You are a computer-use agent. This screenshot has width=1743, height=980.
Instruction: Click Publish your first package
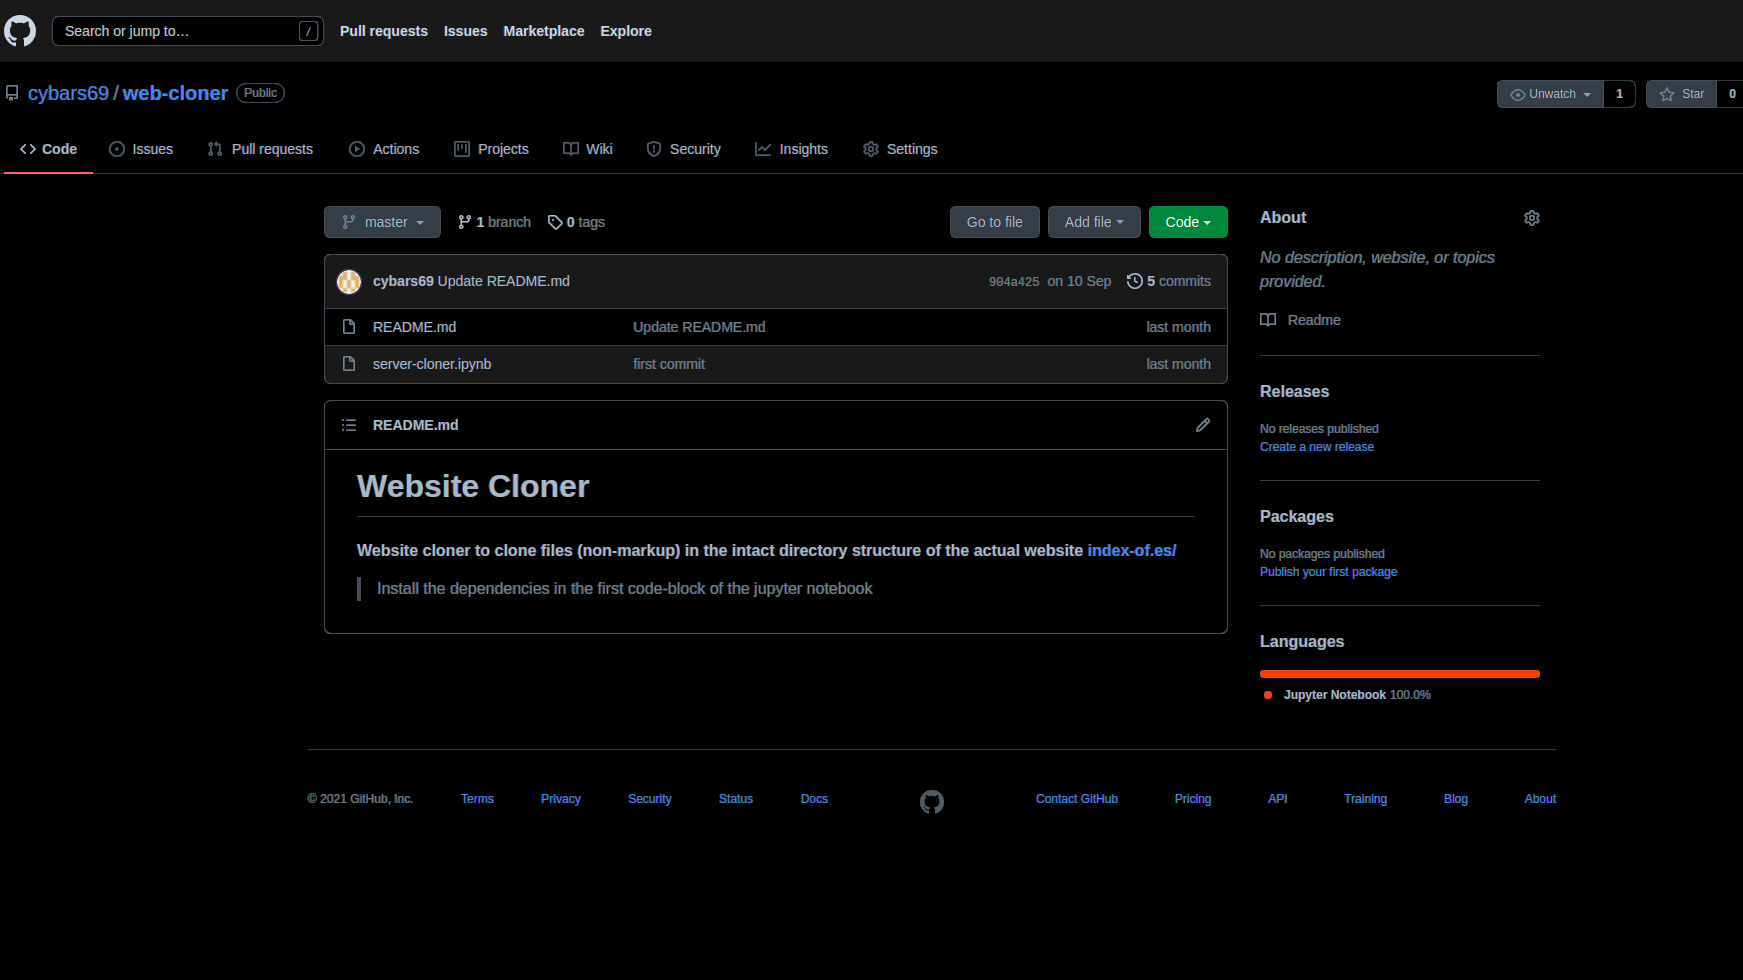(x=1329, y=572)
